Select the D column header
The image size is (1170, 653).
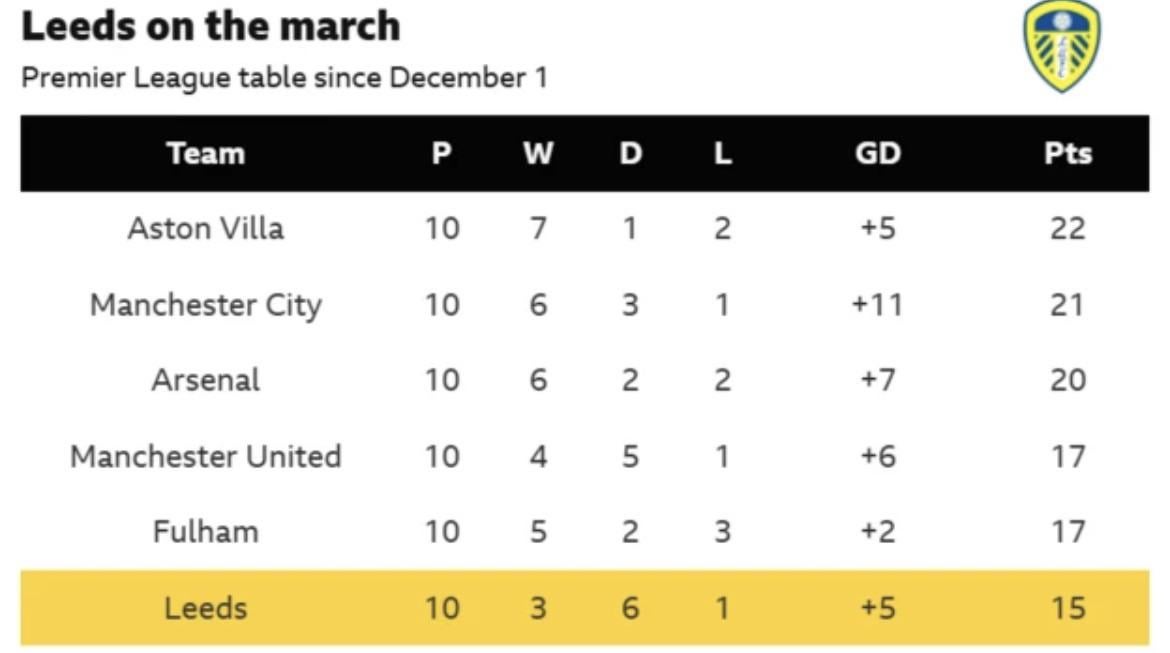pyautogui.click(x=630, y=153)
